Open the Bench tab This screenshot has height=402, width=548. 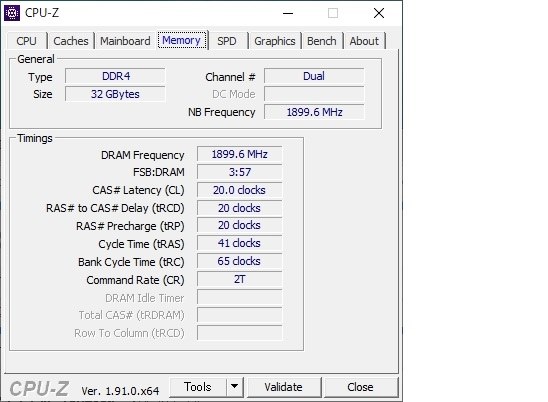[322, 41]
